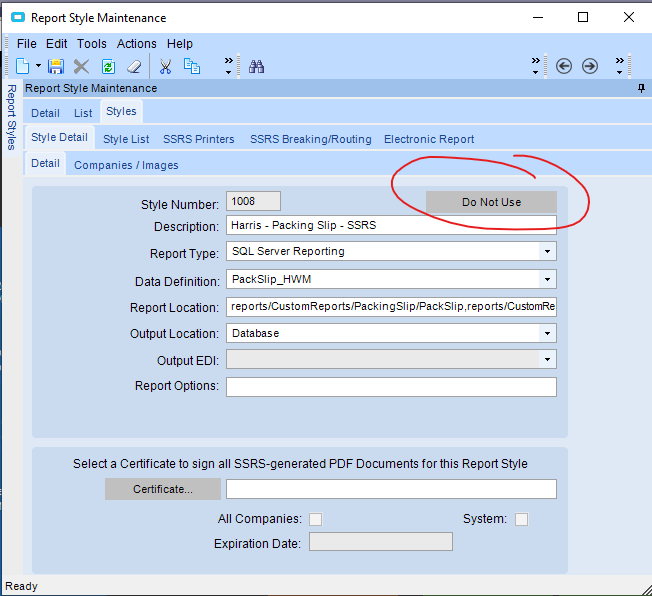Image resolution: width=652 pixels, height=596 pixels.
Task: Click the Refresh toolbar icon
Action: coord(108,66)
